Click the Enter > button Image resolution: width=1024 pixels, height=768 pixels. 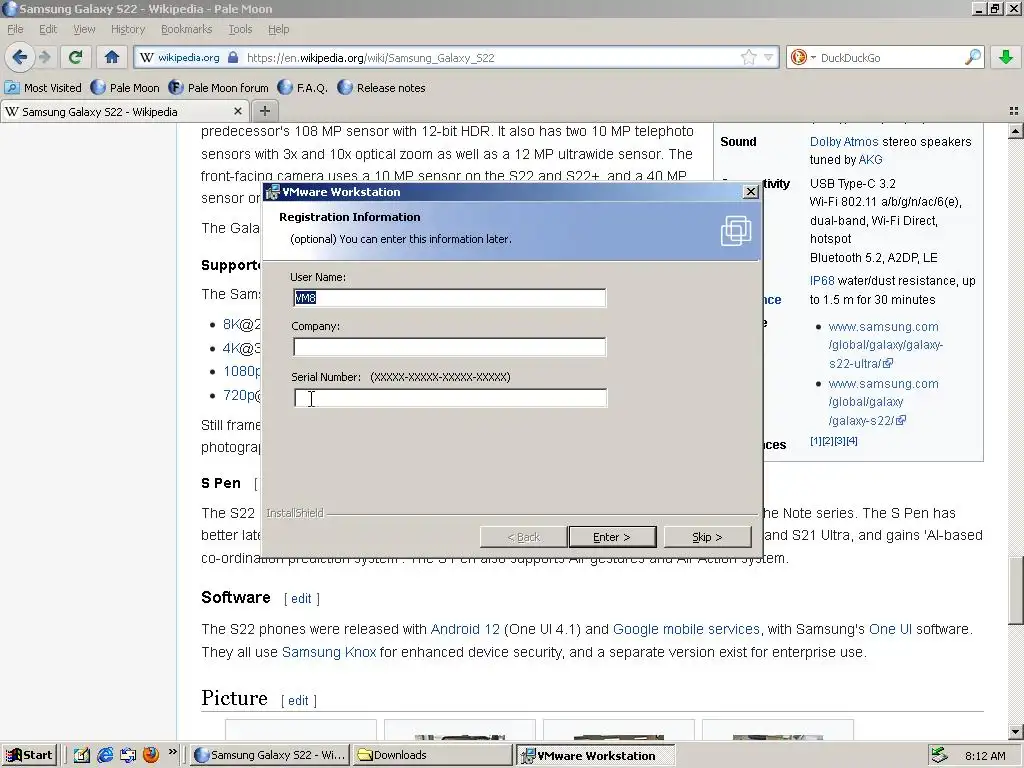[612, 537]
